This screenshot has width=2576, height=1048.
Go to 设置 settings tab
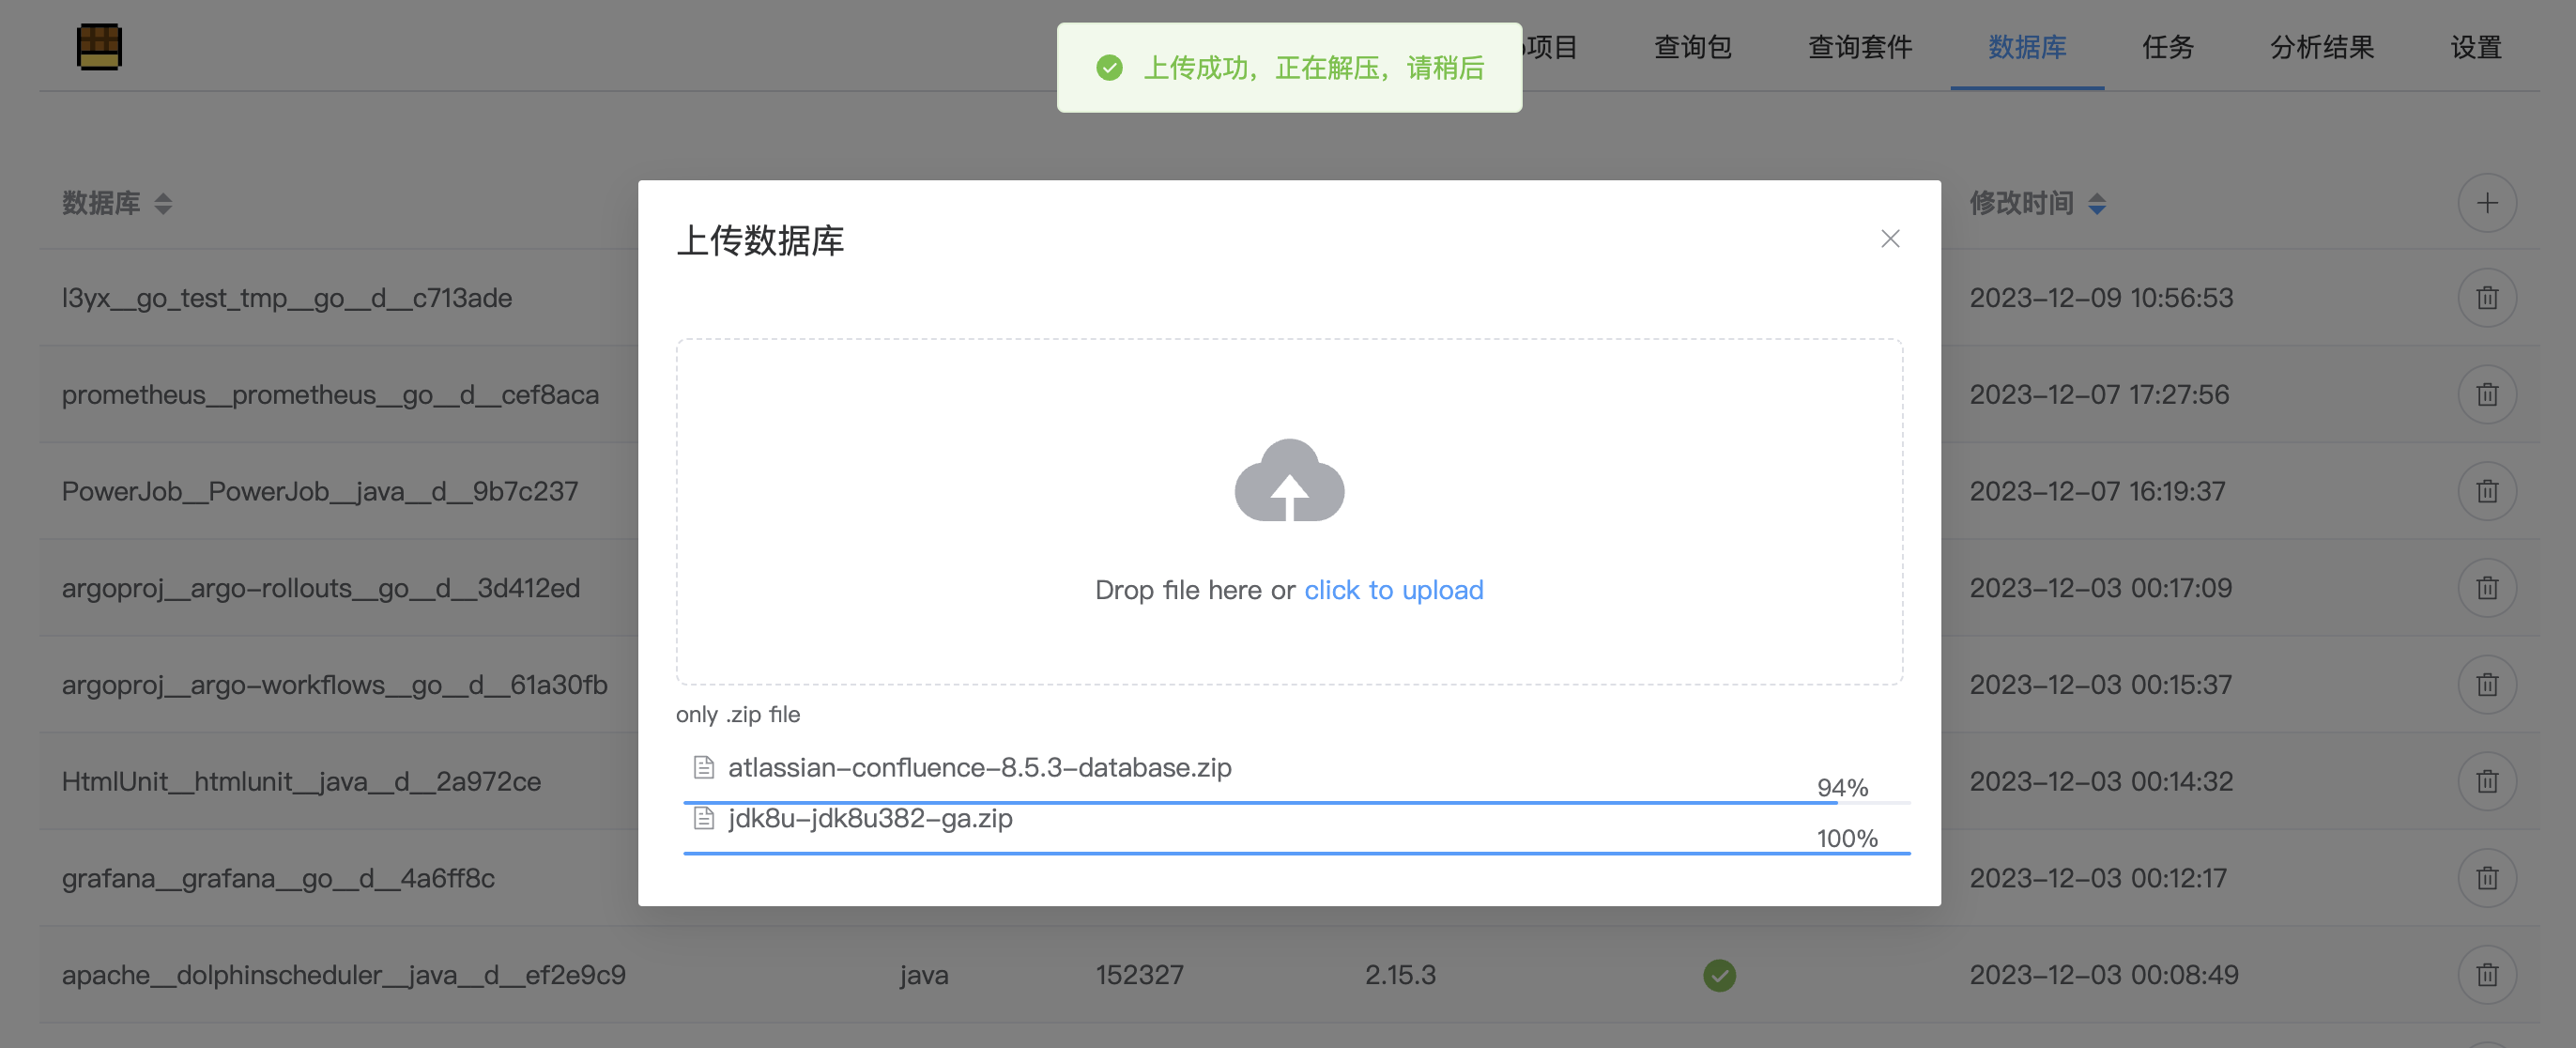(2475, 47)
